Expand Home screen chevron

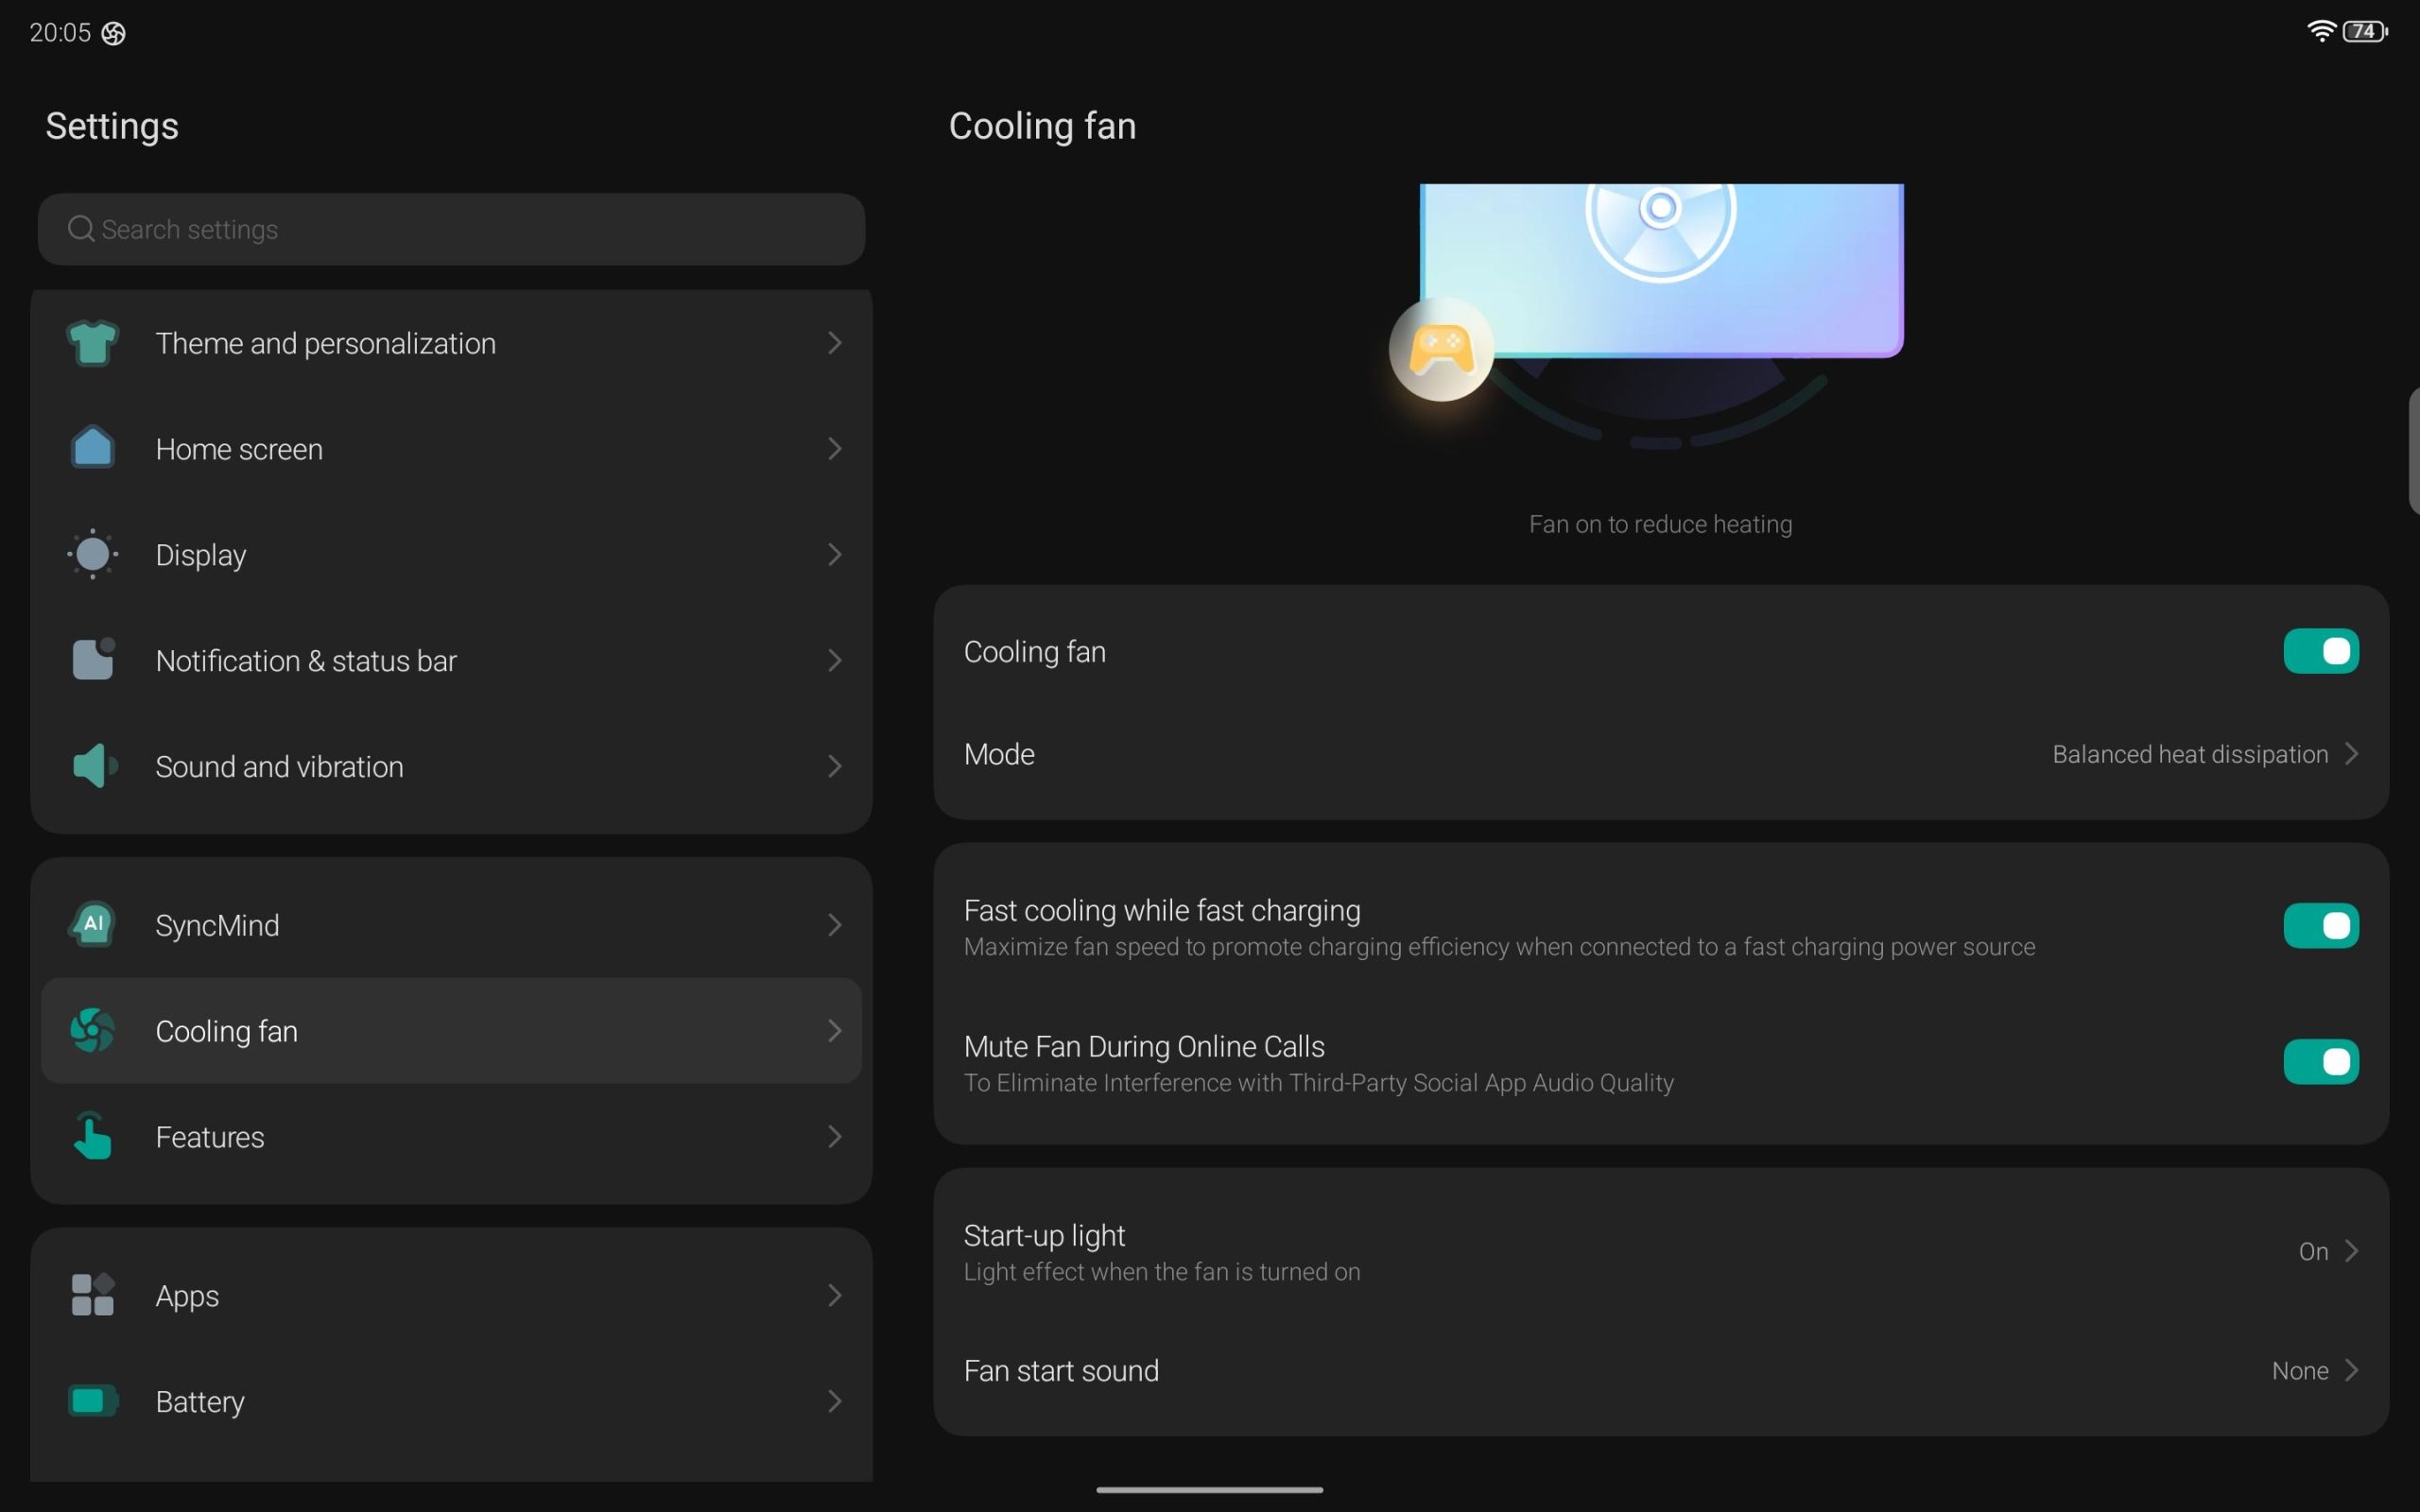pyautogui.click(x=834, y=448)
